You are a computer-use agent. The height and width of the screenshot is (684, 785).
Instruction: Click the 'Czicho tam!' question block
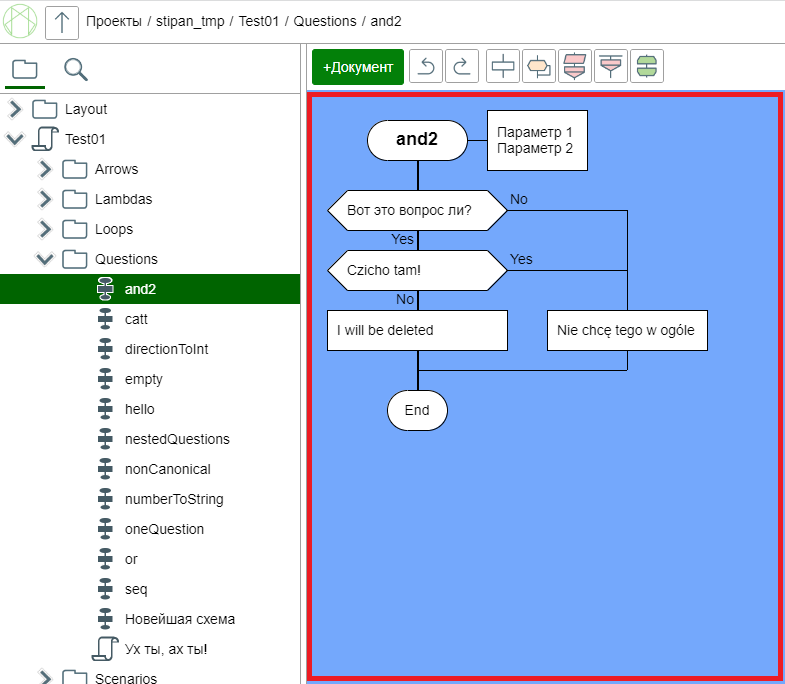click(x=417, y=270)
